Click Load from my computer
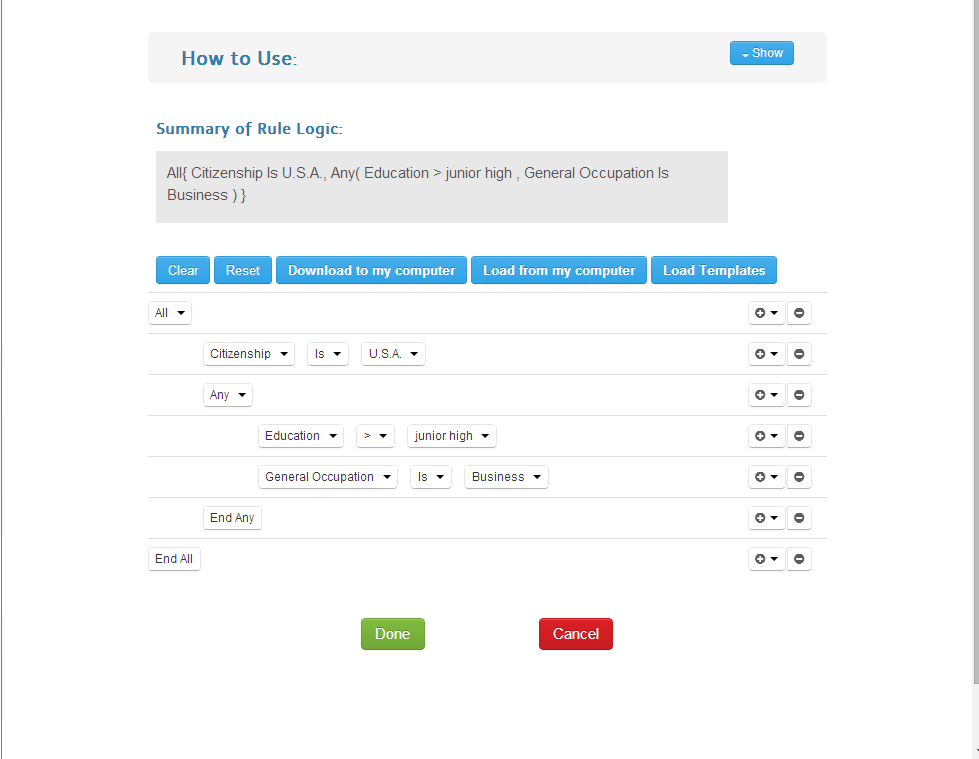The image size is (979, 759). [559, 270]
